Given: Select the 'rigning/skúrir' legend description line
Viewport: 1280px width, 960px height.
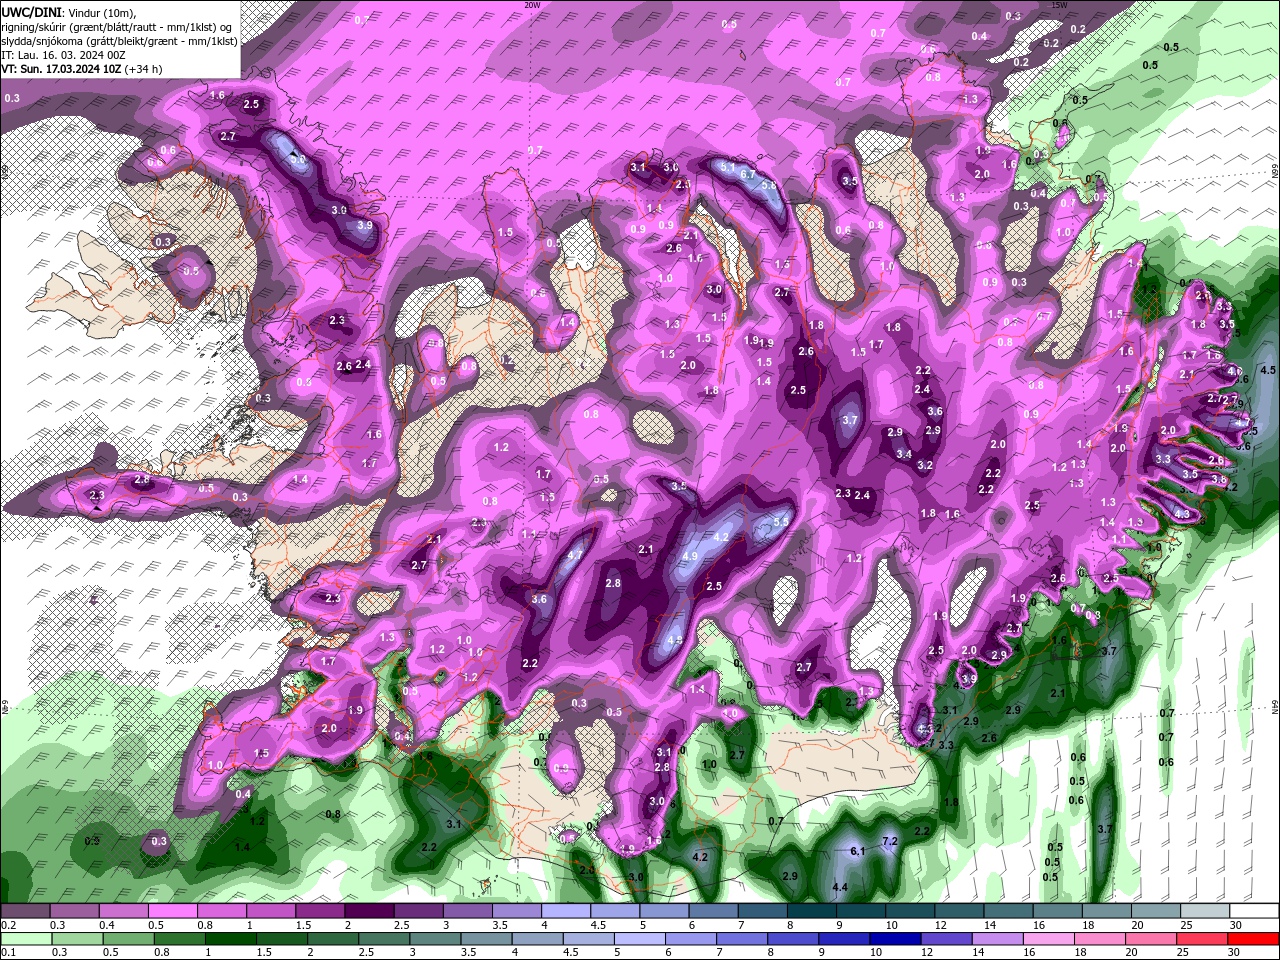Looking at the screenshot, I should (x=118, y=27).
